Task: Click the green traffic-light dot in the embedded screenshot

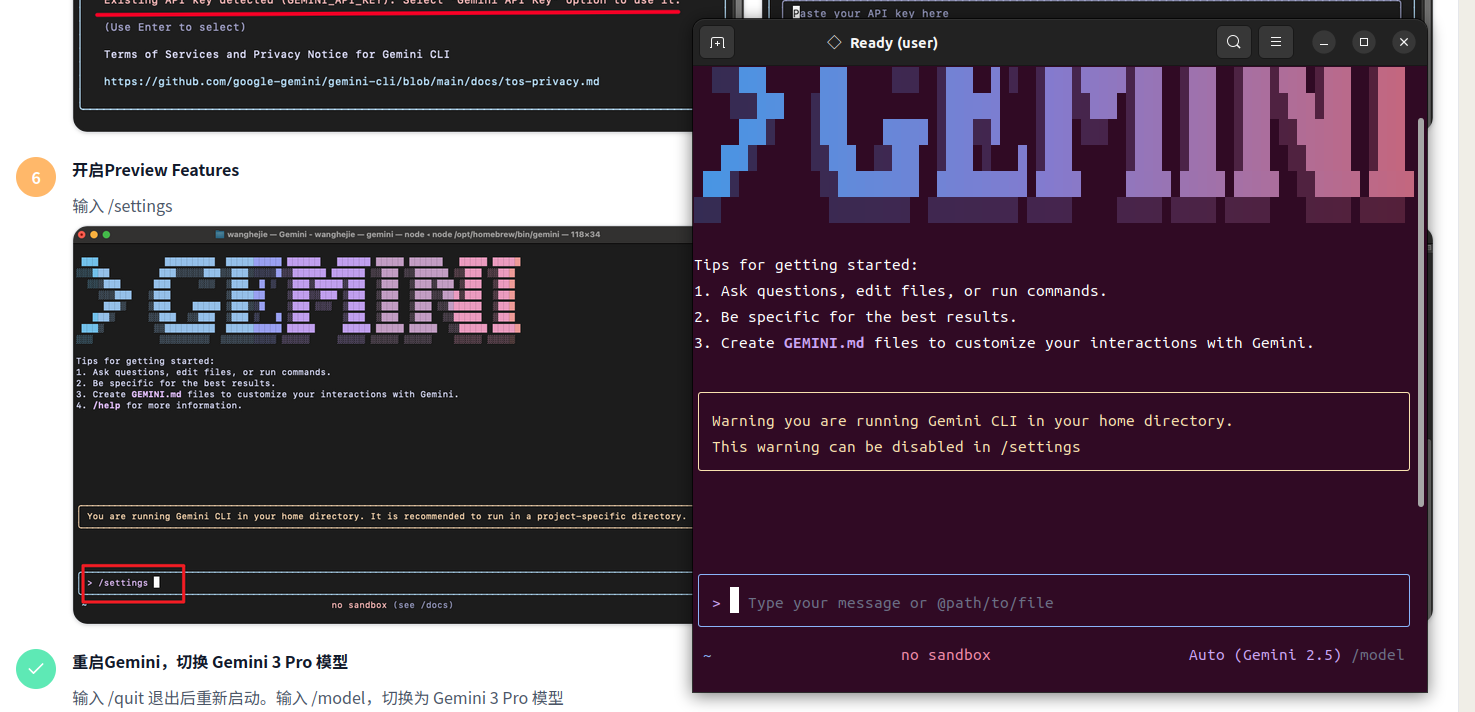Action: 106,233
